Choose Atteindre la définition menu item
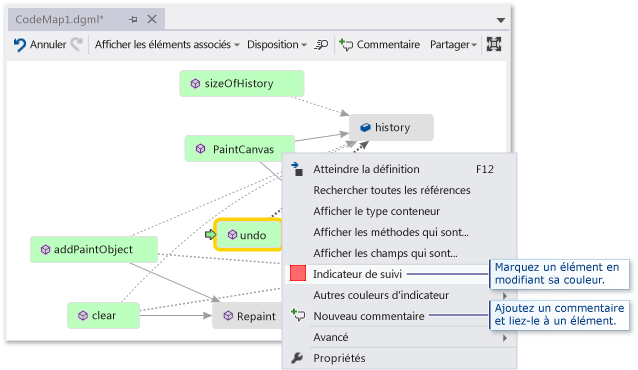 [400, 169]
